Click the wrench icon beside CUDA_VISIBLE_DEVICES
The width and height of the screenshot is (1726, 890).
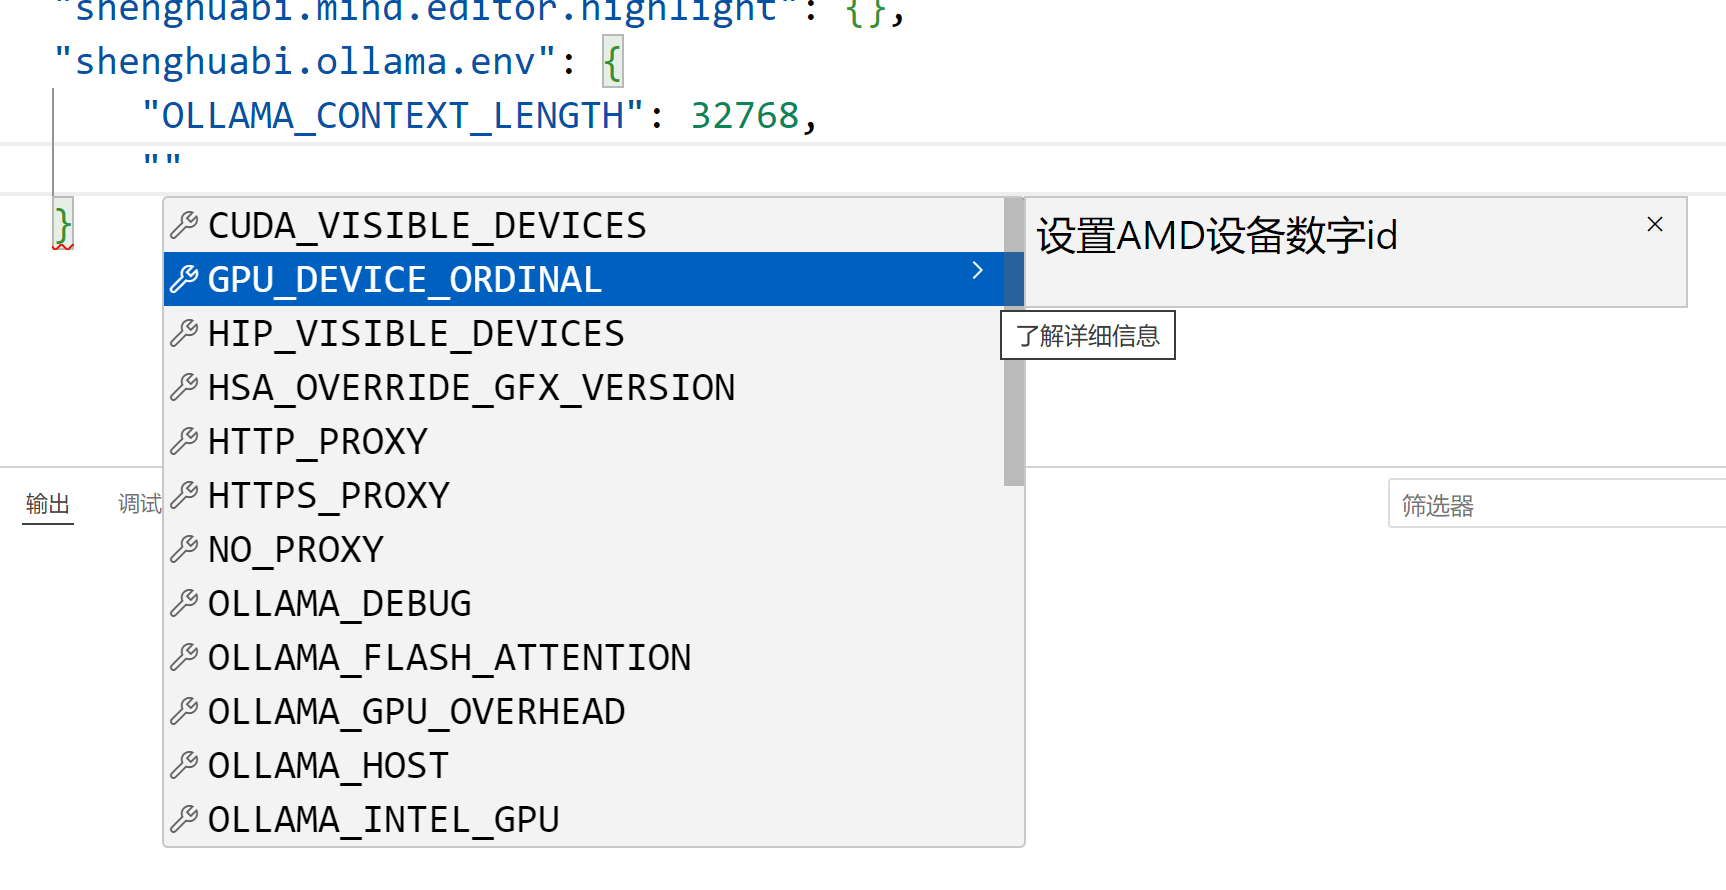click(184, 226)
